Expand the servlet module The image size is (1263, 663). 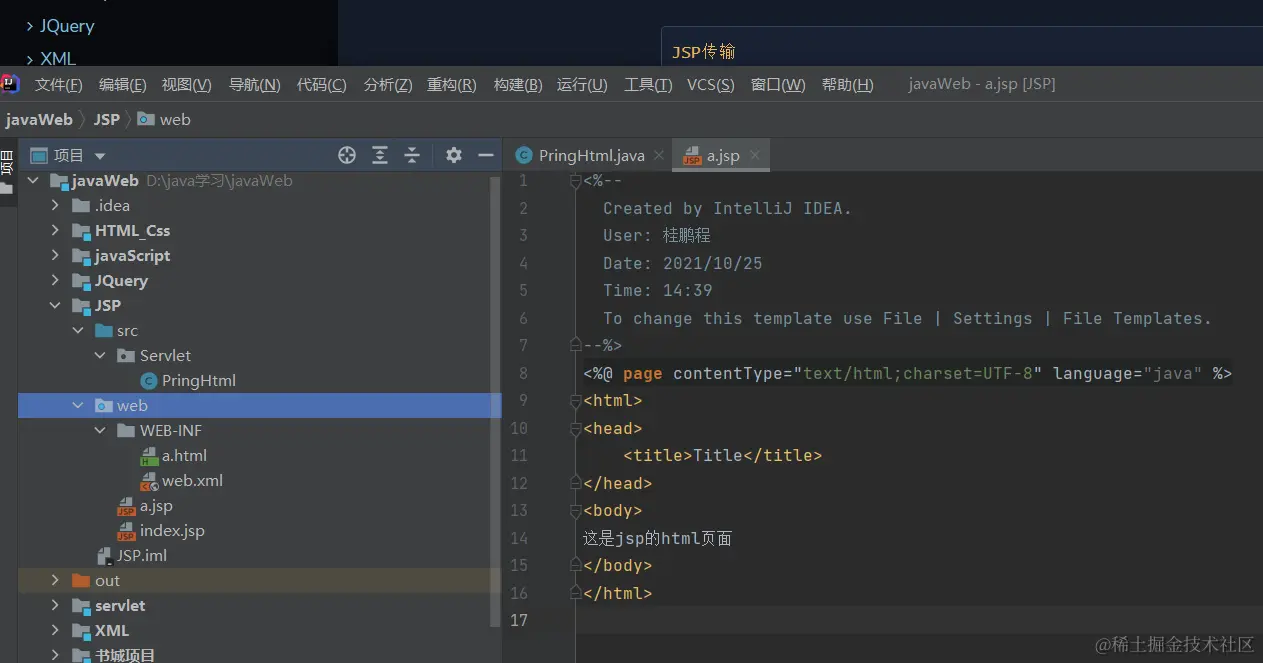[x=56, y=606]
